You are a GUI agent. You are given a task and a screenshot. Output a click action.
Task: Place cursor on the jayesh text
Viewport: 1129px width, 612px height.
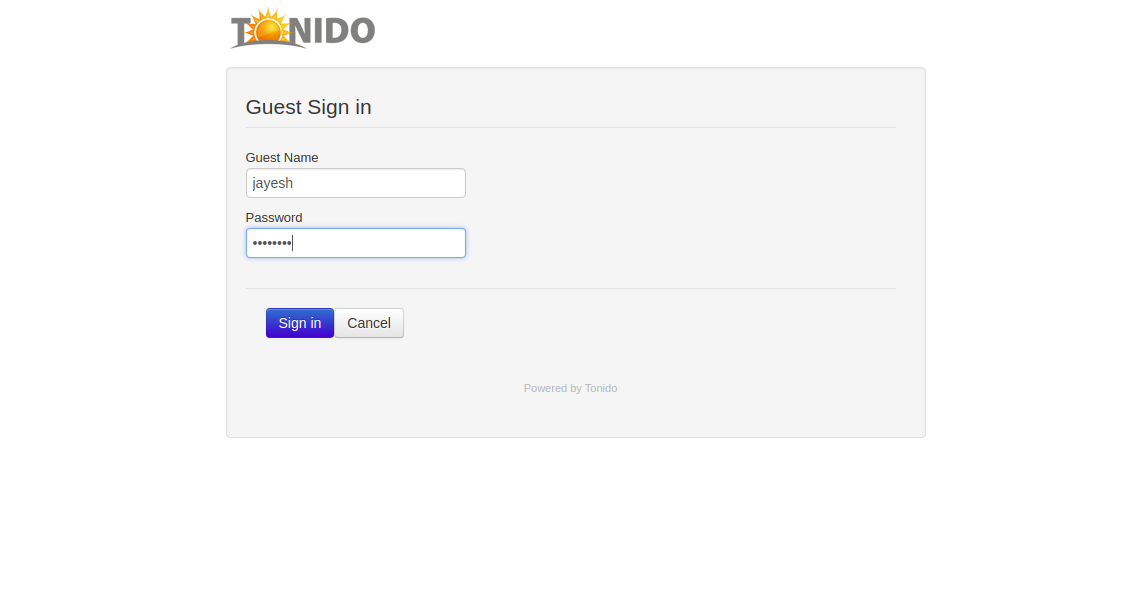point(272,184)
